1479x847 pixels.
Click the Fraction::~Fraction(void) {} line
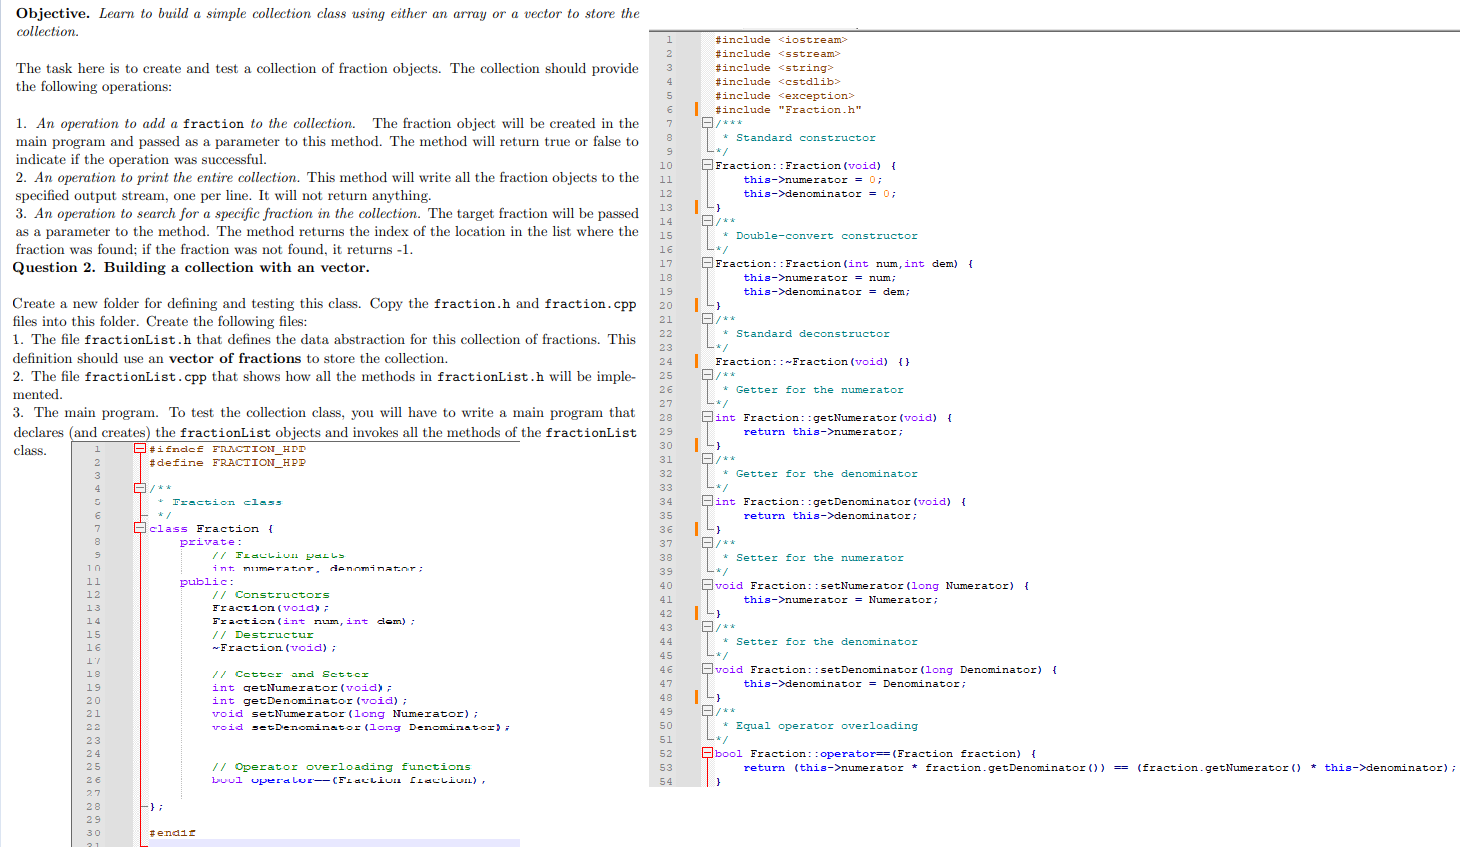pyautogui.click(x=813, y=362)
